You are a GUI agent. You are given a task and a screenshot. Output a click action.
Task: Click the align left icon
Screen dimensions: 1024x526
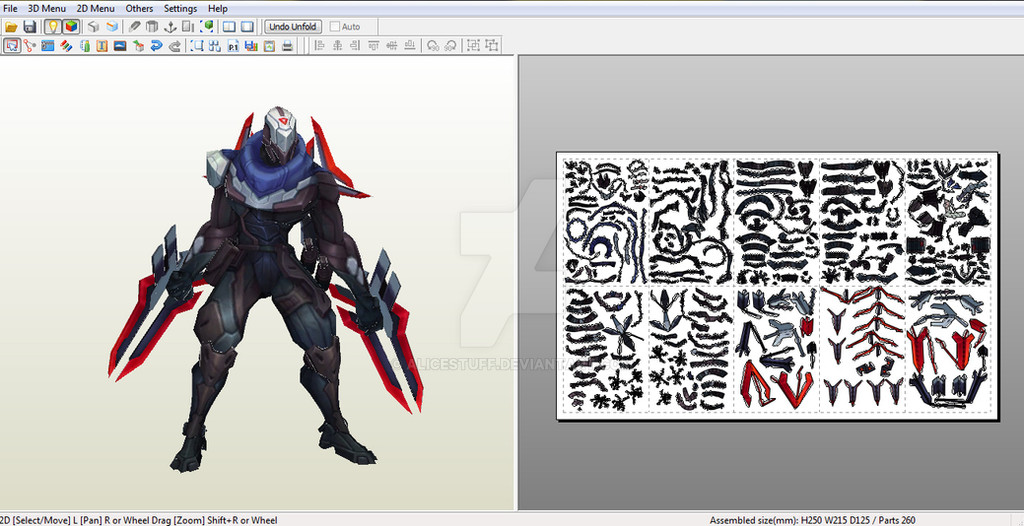pyautogui.click(x=319, y=46)
